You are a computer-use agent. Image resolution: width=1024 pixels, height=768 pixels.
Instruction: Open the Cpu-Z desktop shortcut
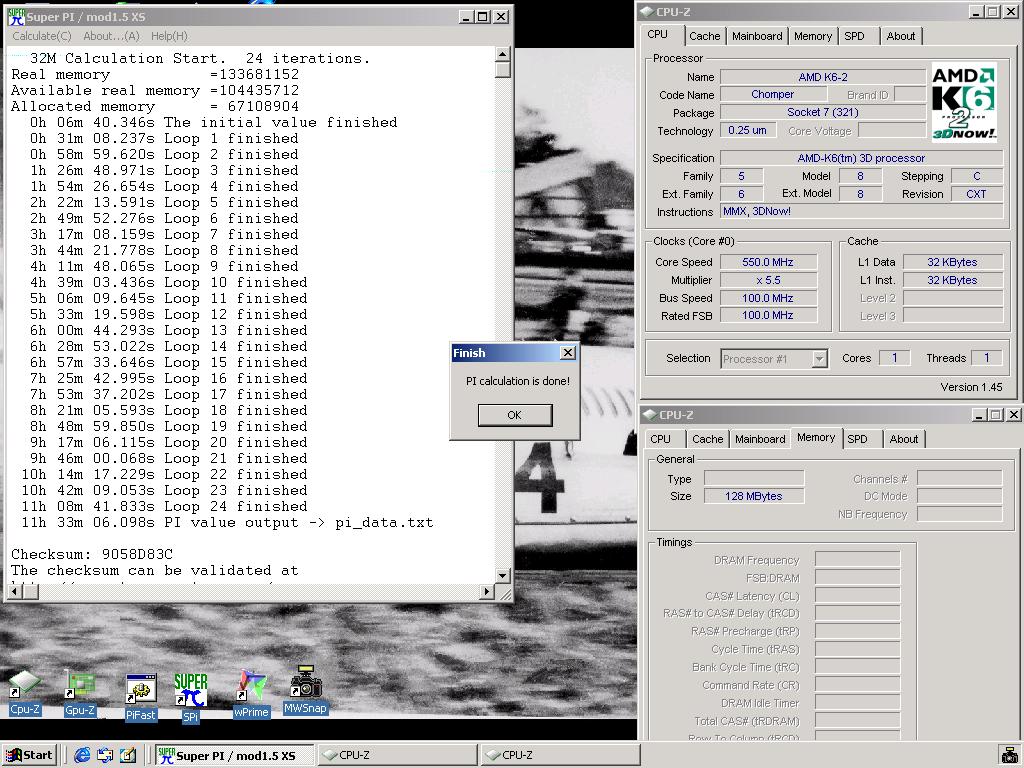pyautogui.click(x=25, y=694)
